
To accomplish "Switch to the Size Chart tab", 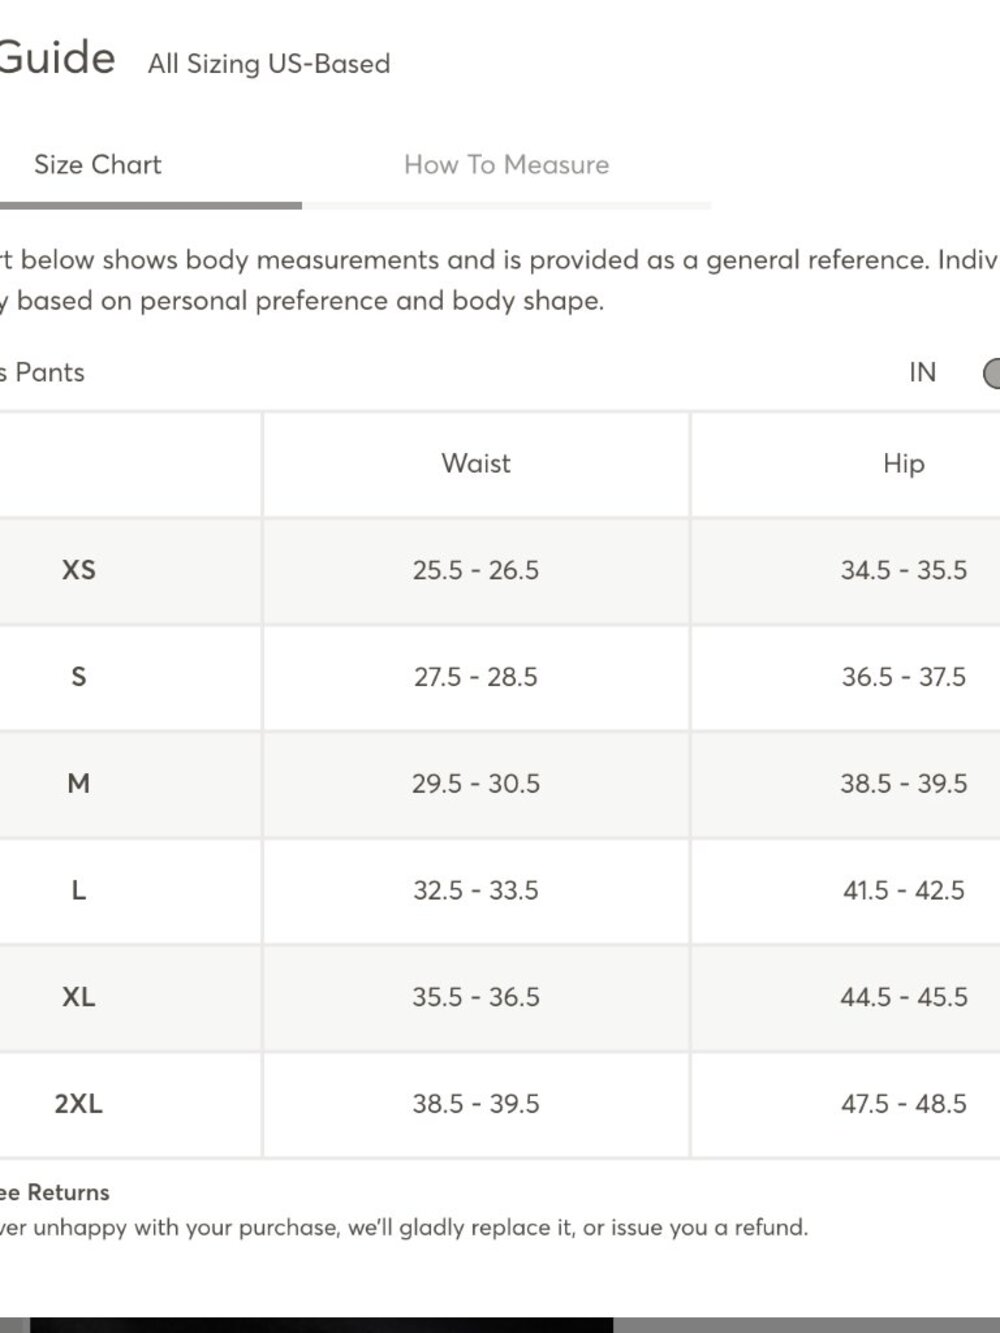I will 98,164.
